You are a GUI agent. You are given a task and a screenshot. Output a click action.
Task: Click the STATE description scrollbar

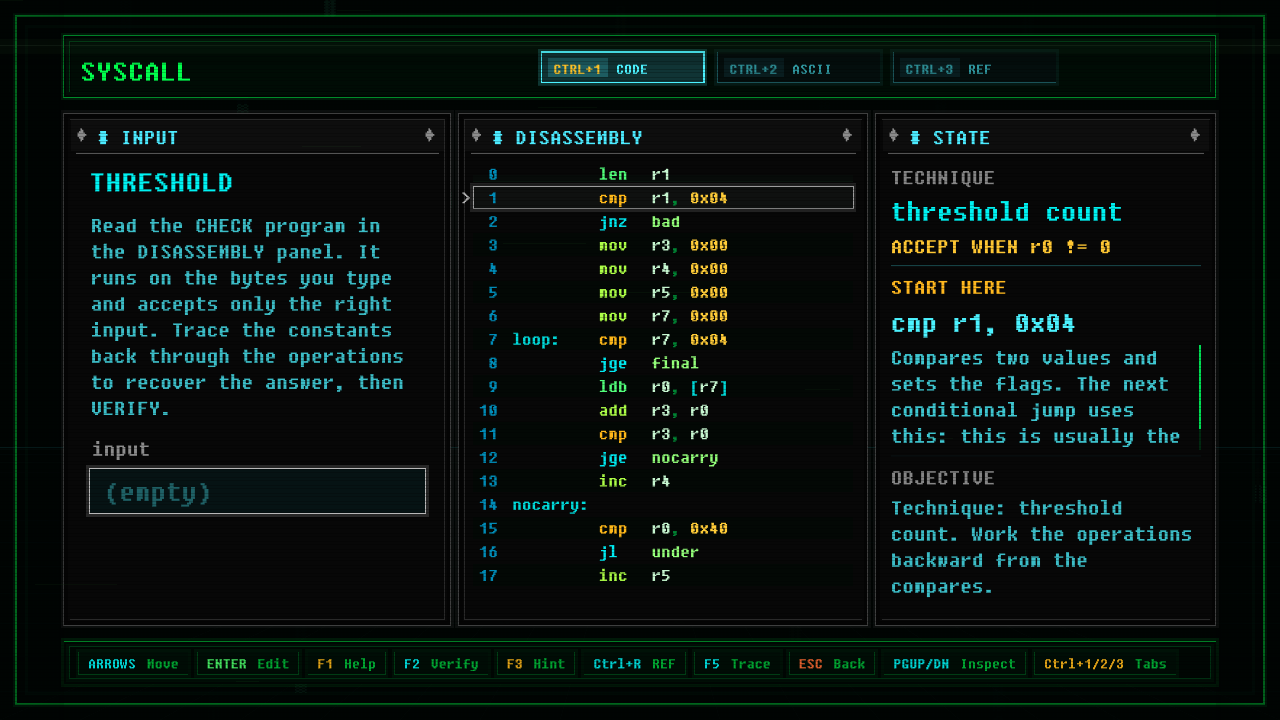pos(1199,399)
